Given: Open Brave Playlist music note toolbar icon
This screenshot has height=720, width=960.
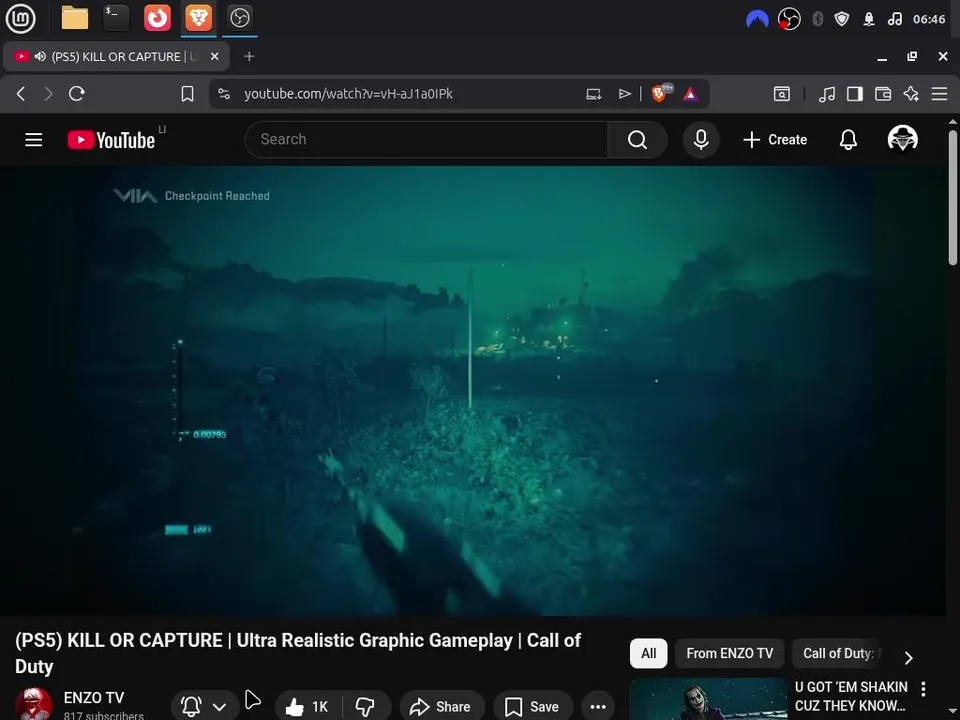Looking at the screenshot, I should click(827, 94).
